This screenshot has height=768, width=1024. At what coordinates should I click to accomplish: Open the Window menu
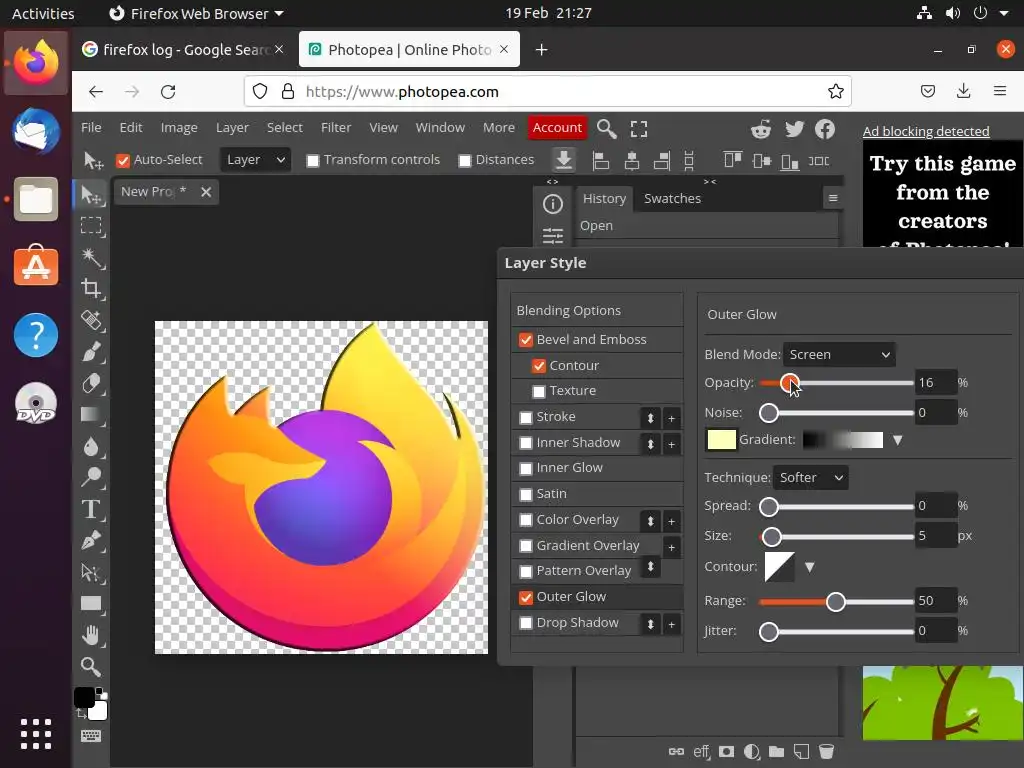(440, 127)
